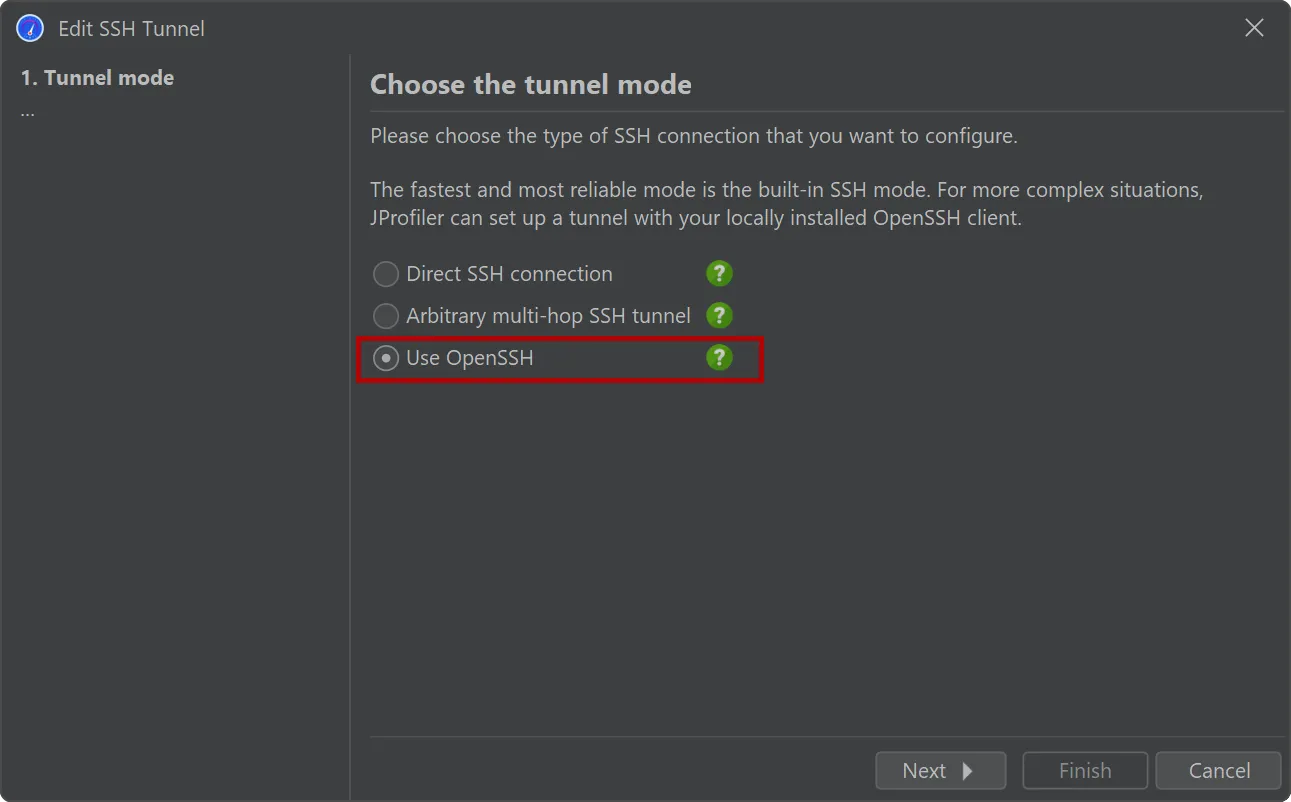Click the 'Choose the tunnel mode' heading

click(x=531, y=84)
